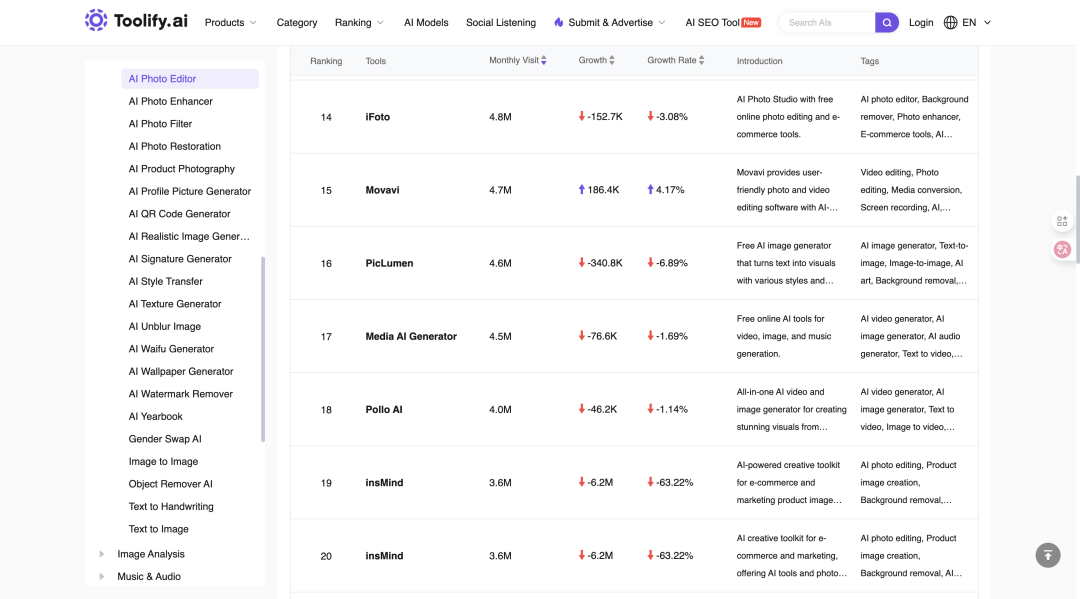
Task: Sort table by Growth Rate
Action: point(701,61)
